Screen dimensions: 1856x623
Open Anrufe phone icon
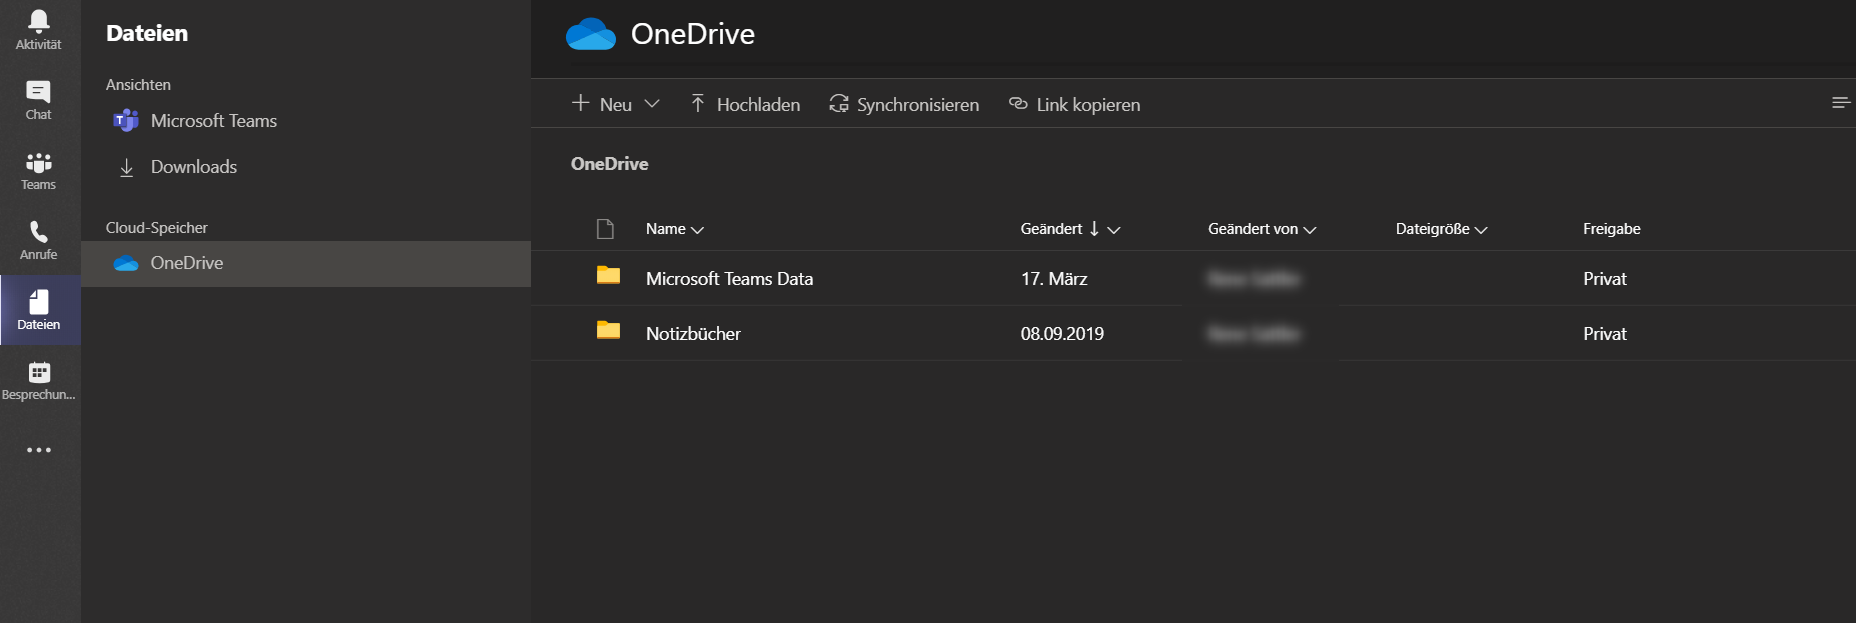coord(39,240)
